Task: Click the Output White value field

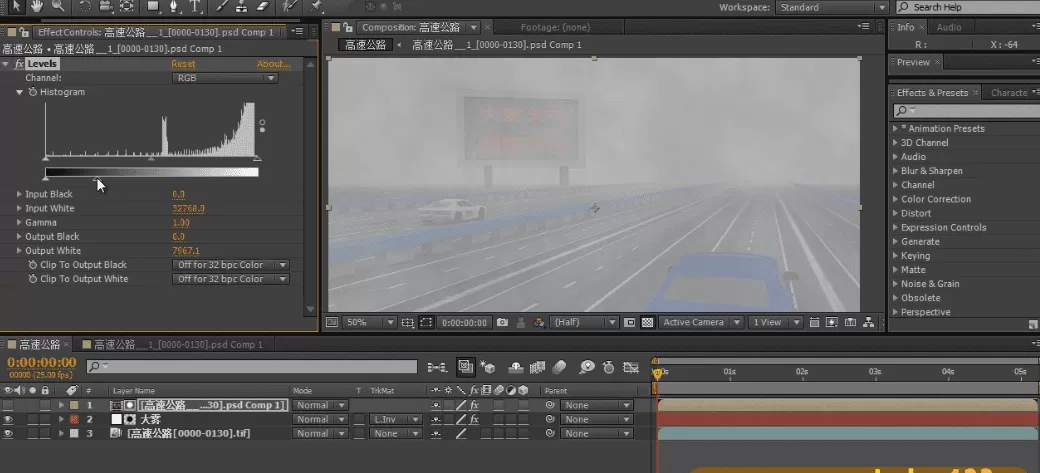Action: coord(186,251)
